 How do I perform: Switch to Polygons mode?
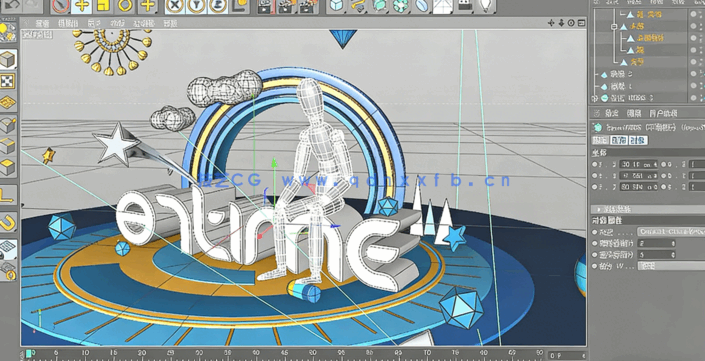click(8, 167)
